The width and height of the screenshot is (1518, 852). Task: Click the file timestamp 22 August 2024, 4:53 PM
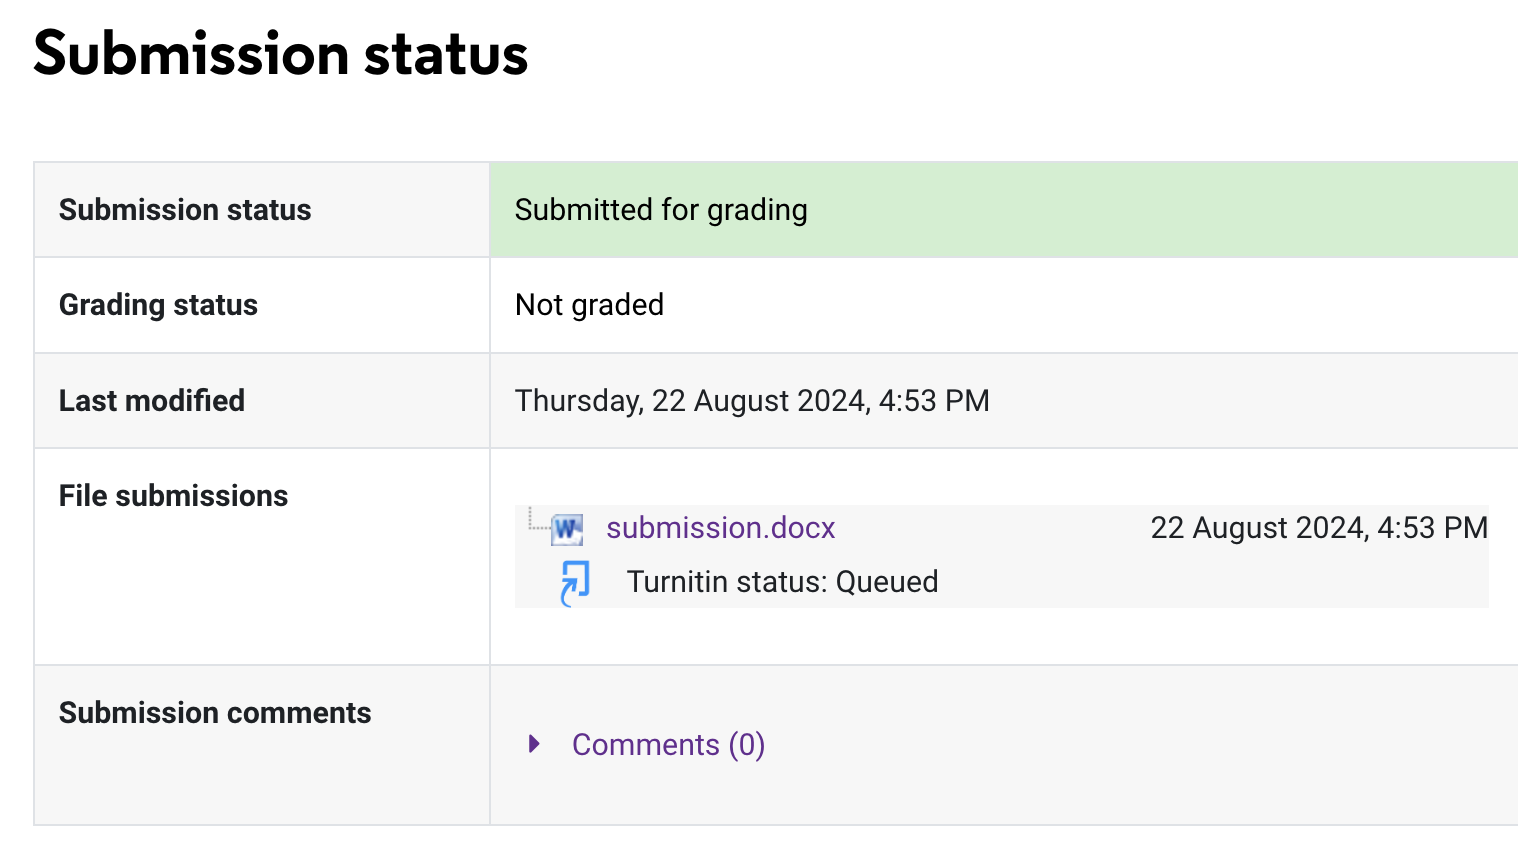pyautogui.click(x=1319, y=528)
